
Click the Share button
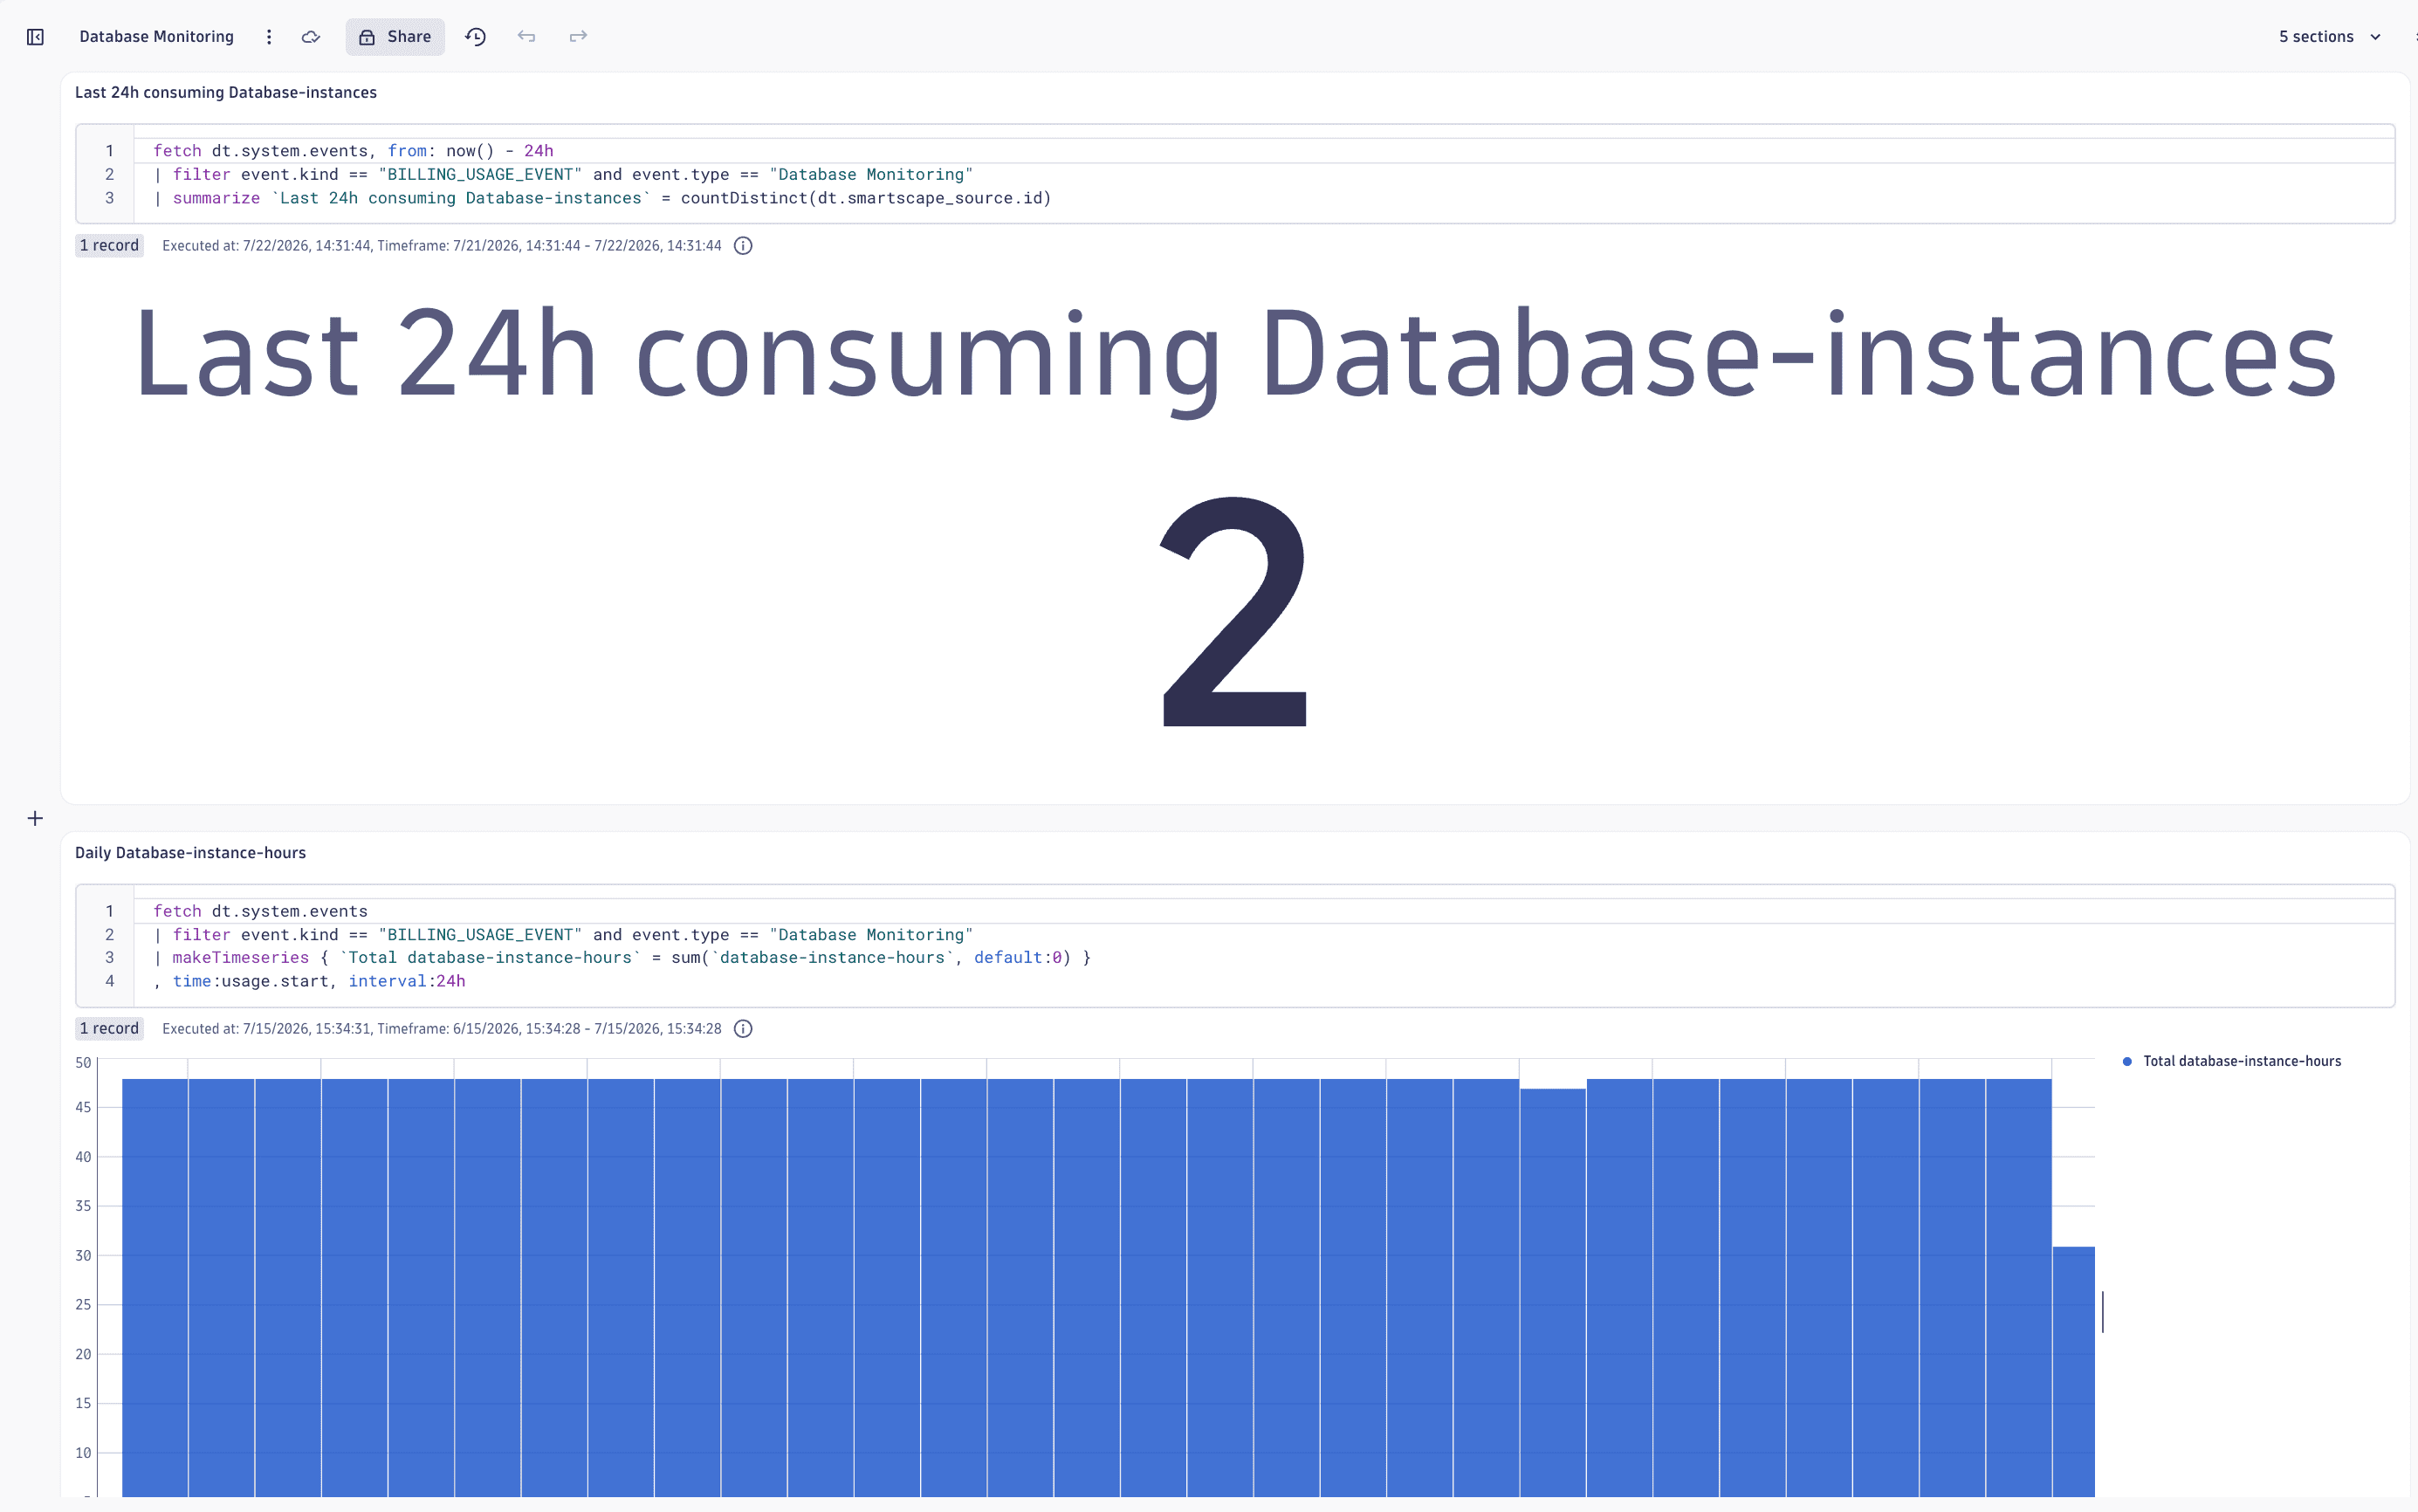(395, 37)
